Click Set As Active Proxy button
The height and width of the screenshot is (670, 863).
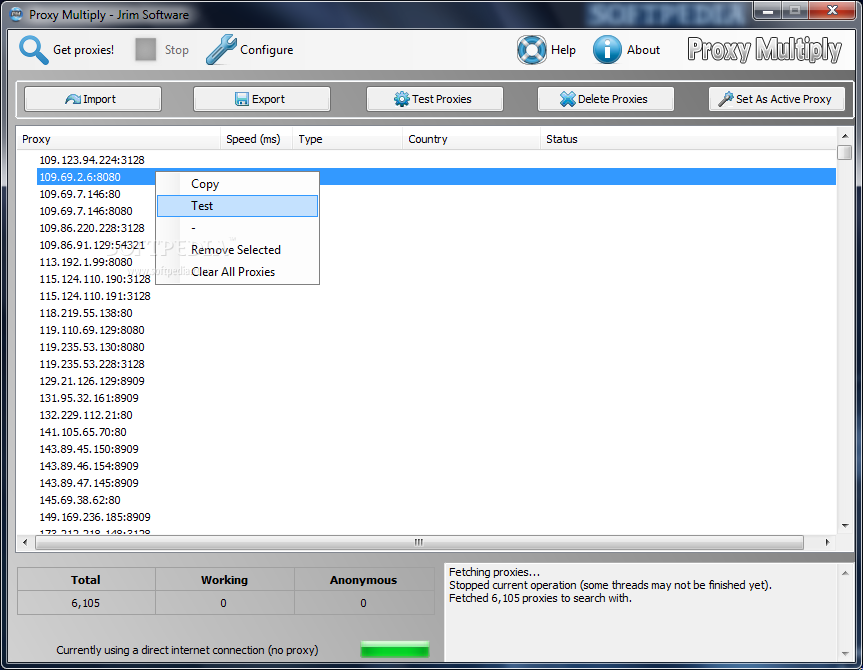click(777, 99)
